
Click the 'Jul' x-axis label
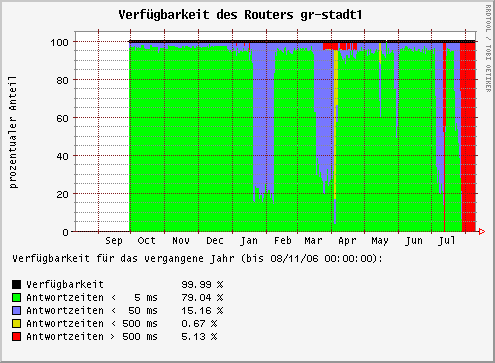coord(447,241)
